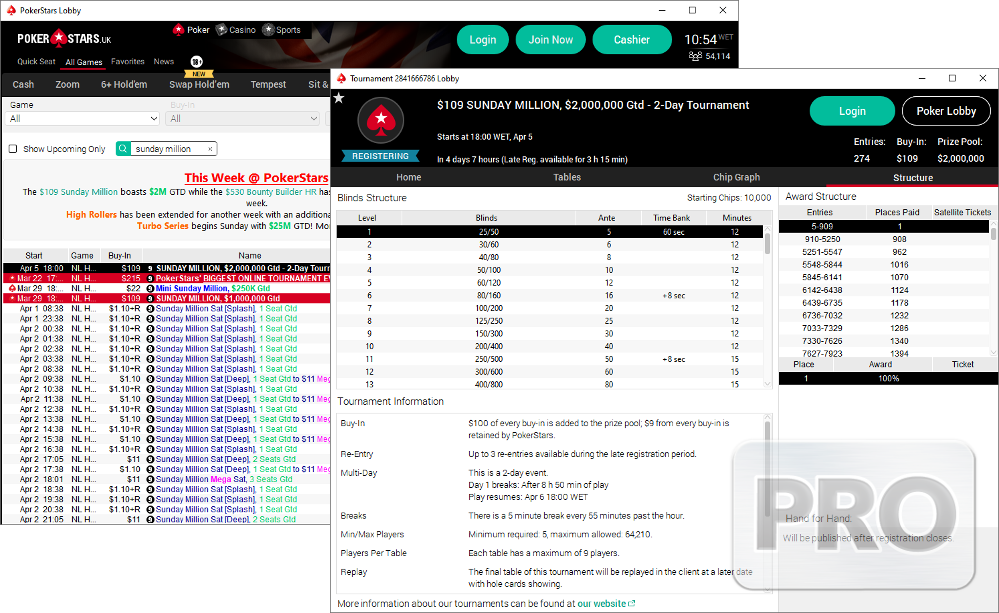
Task: Click the Join Now button
Action: [550, 40]
